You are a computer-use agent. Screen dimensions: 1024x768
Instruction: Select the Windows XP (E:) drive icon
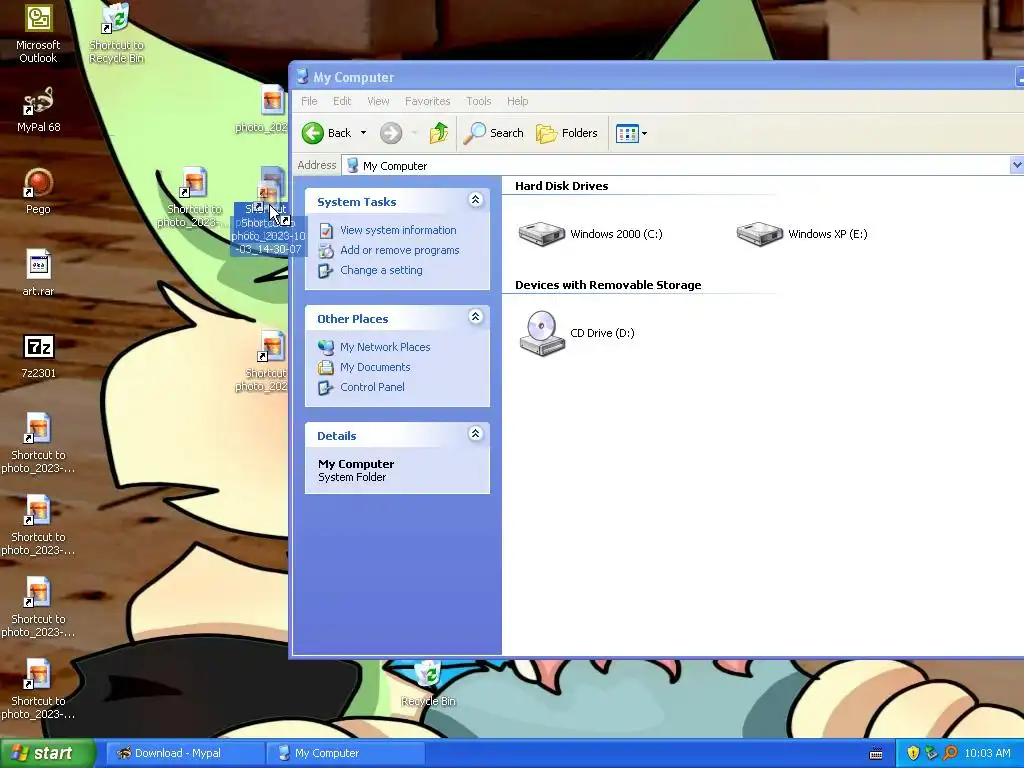[760, 234]
